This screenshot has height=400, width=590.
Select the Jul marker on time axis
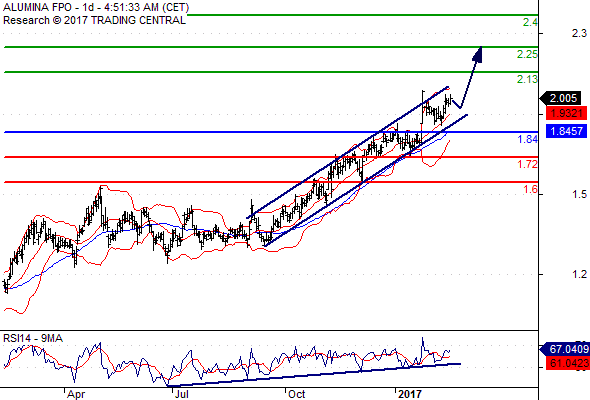pyautogui.click(x=182, y=394)
